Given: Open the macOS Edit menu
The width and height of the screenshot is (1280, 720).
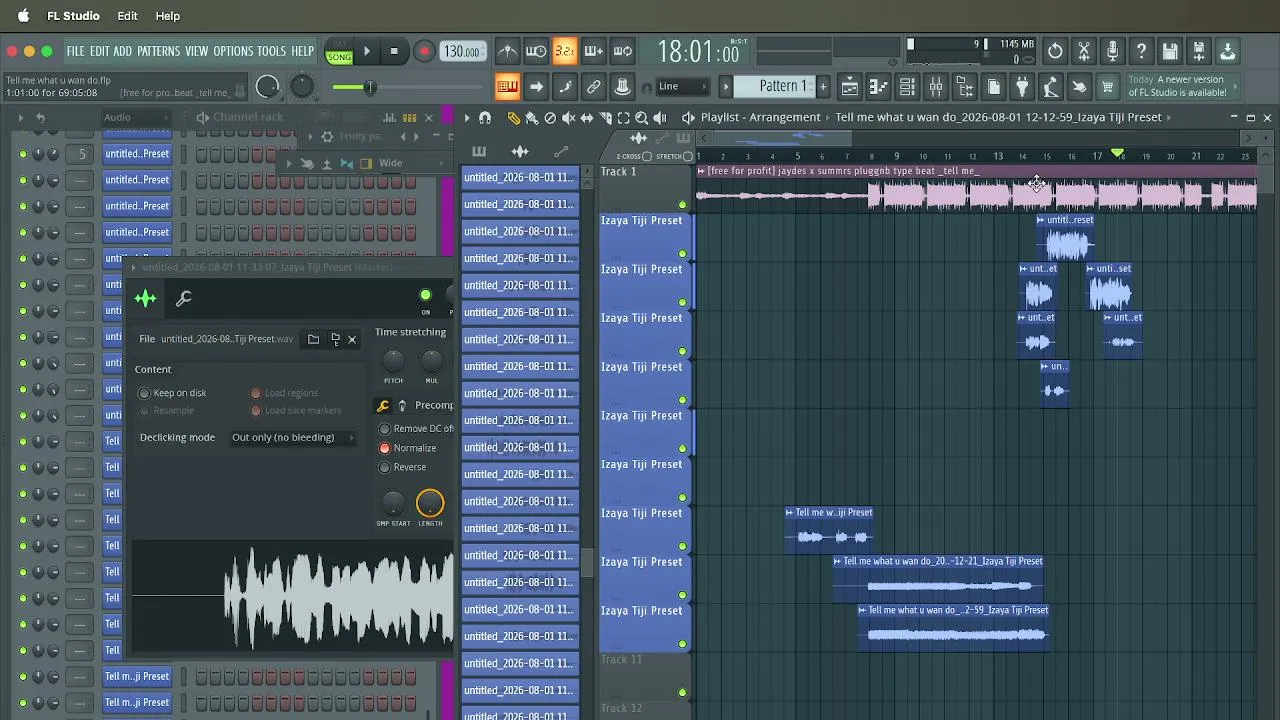Looking at the screenshot, I should 127,16.
